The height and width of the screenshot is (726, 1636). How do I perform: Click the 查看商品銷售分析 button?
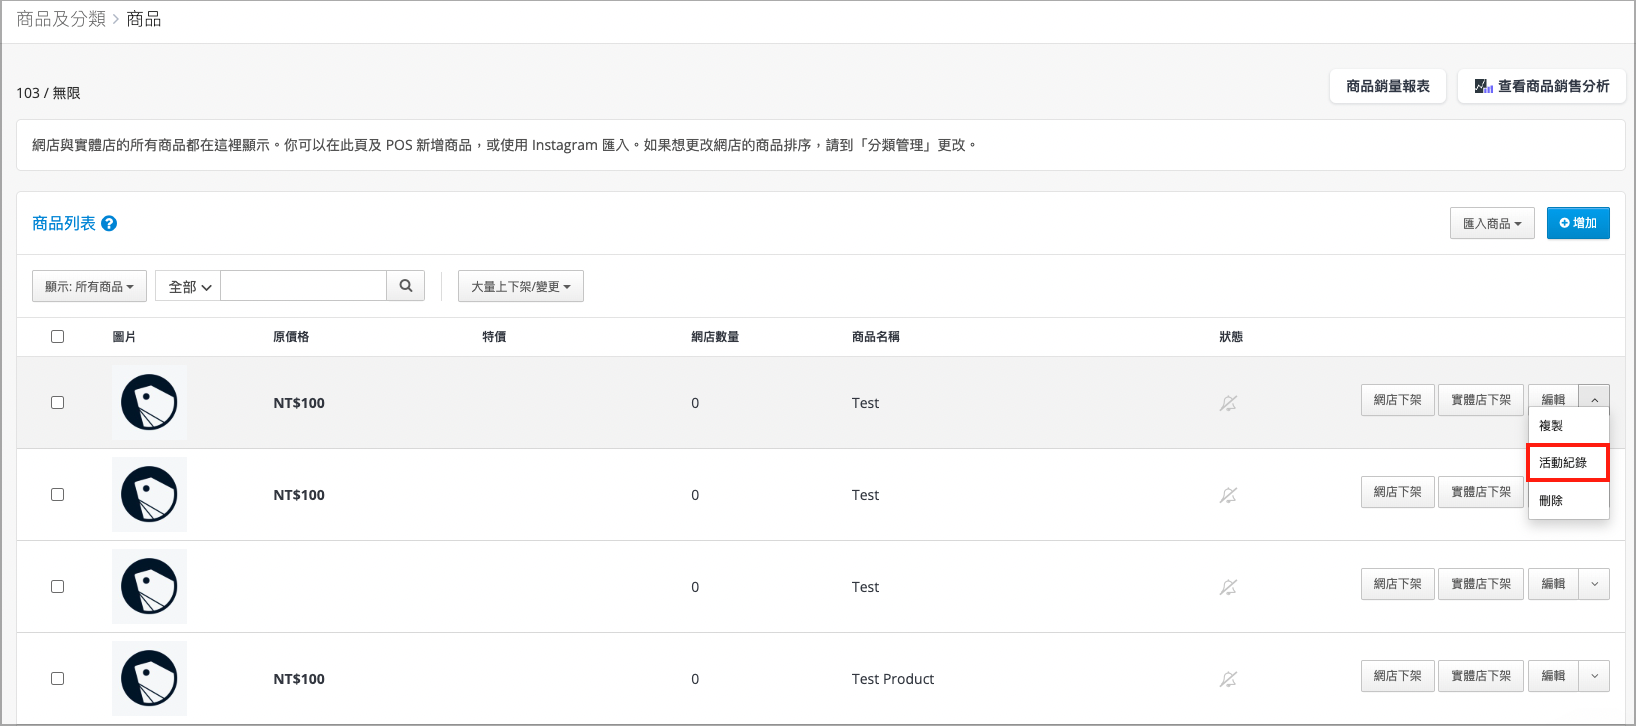tap(1542, 87)
